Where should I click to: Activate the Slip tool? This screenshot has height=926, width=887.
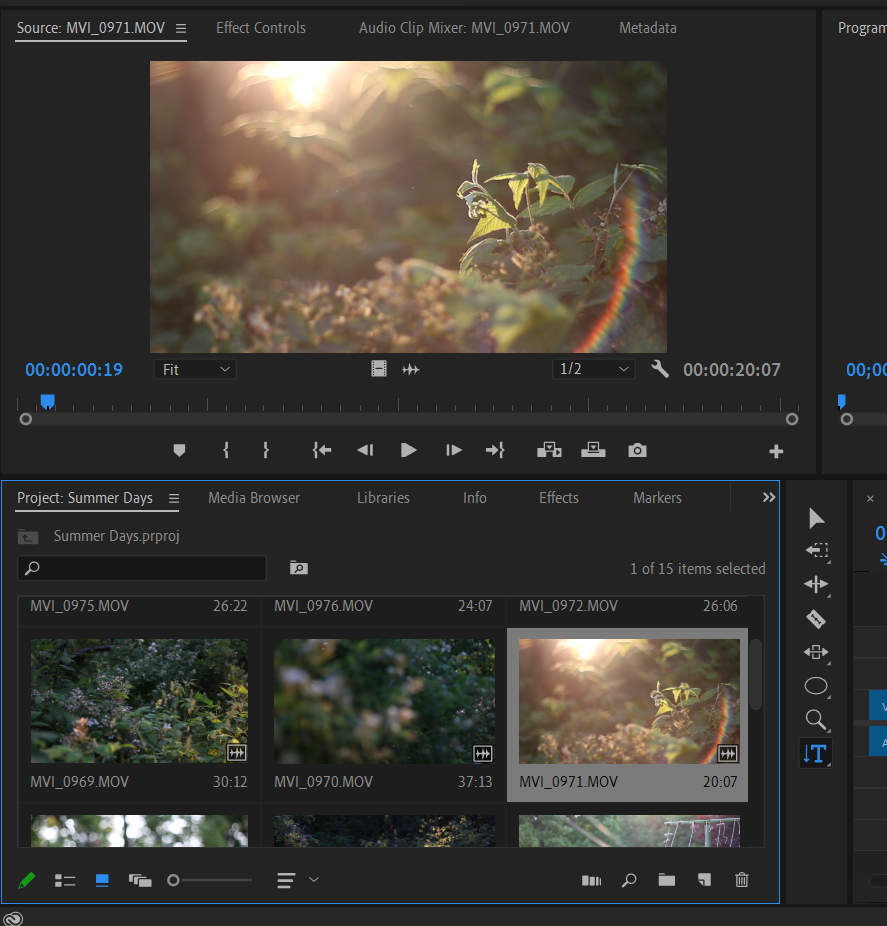point(816,653)
